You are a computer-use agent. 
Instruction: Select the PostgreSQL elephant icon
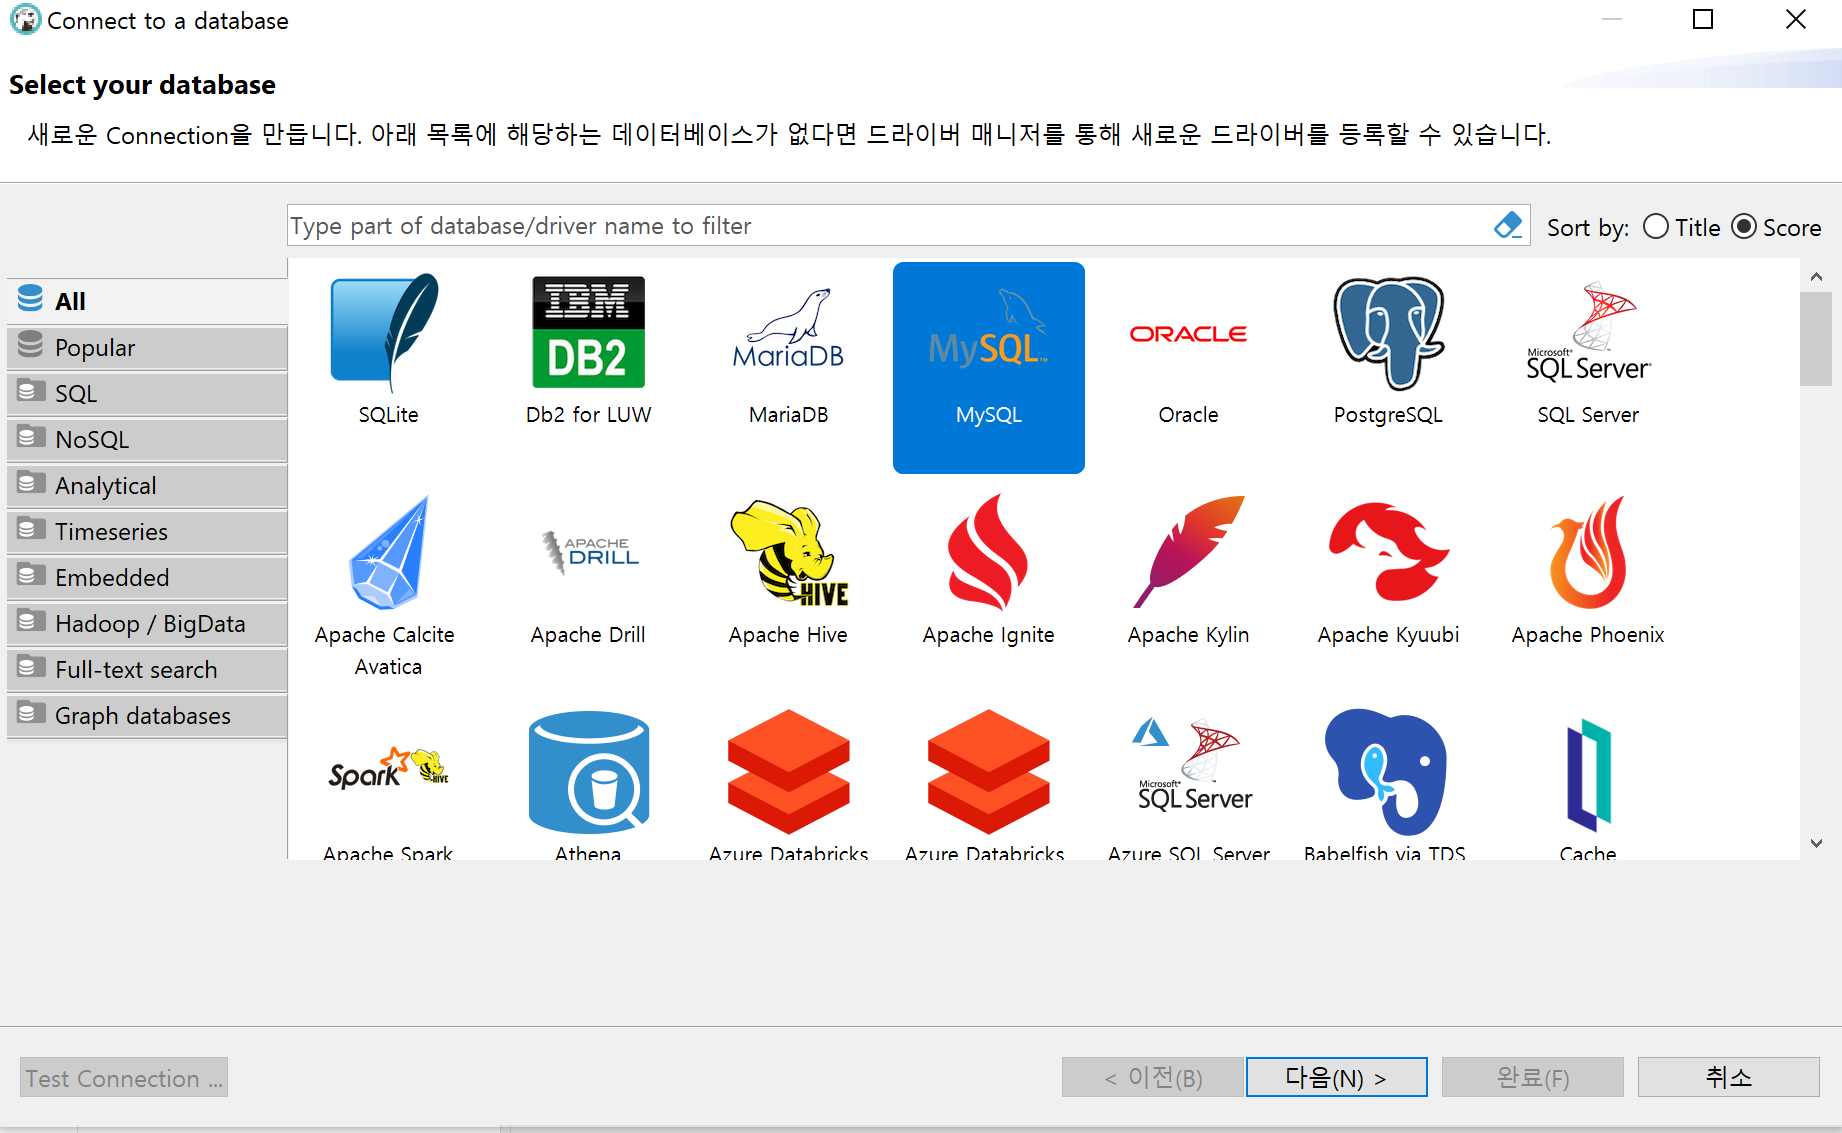point(1388,333)
